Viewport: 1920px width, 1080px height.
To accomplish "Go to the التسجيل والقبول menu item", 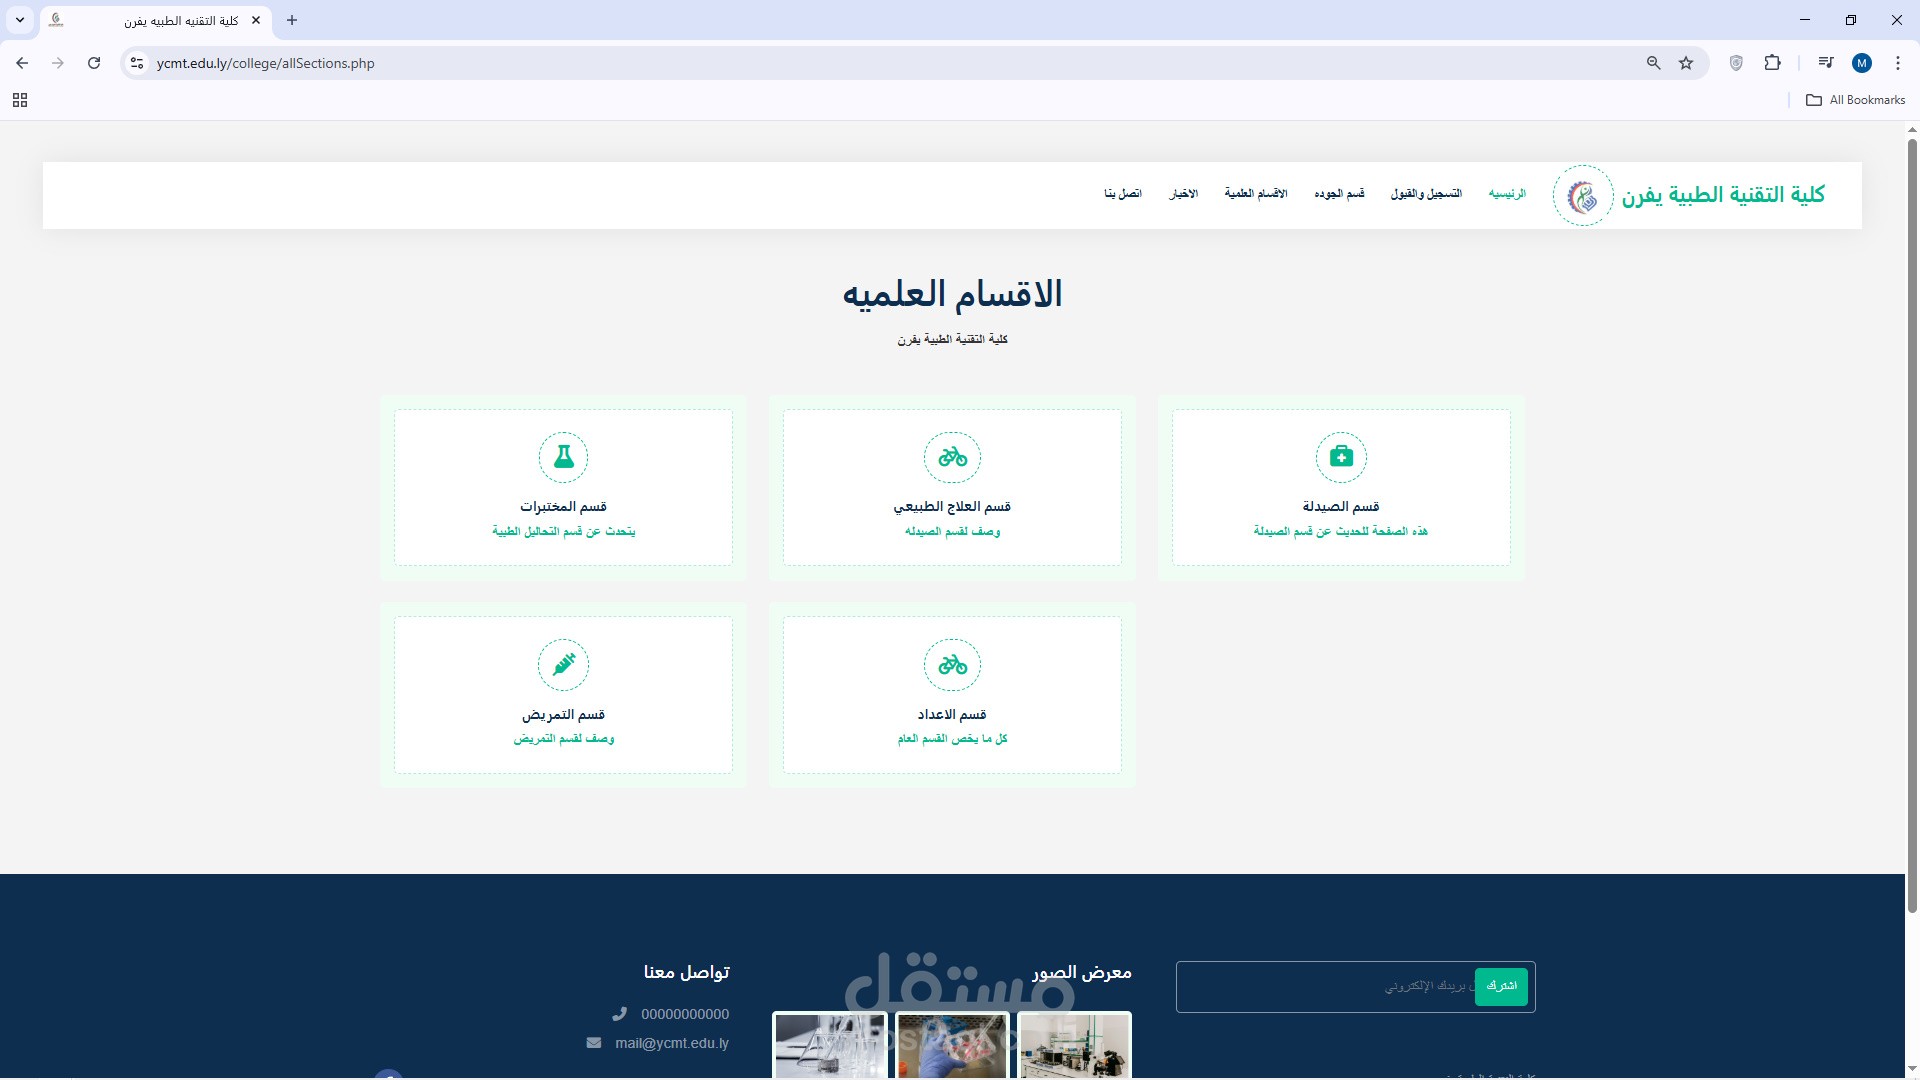I will point(1425,193).
